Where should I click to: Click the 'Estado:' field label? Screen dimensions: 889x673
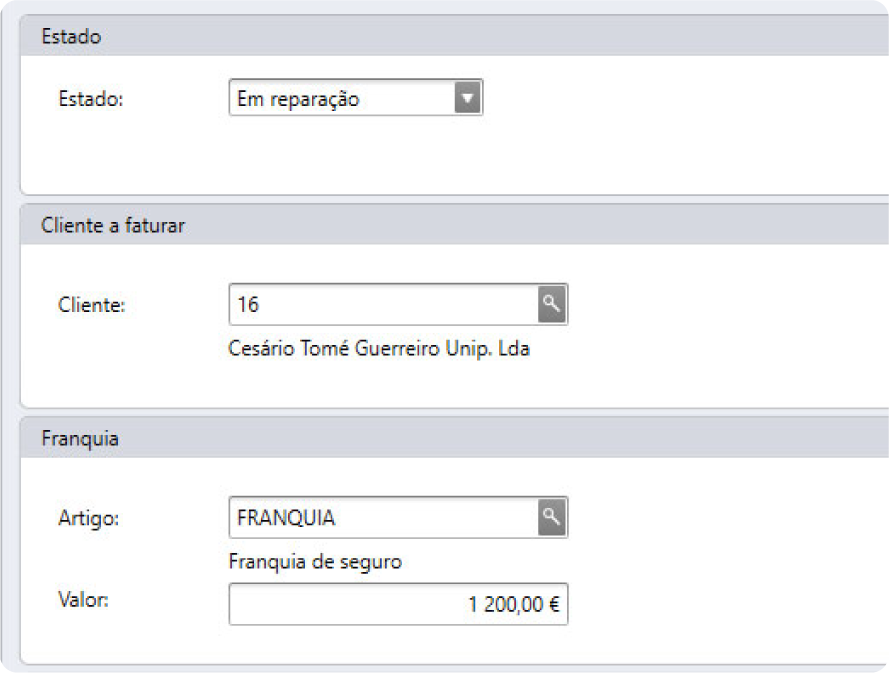pyautogui.click(x=90, y=99)
